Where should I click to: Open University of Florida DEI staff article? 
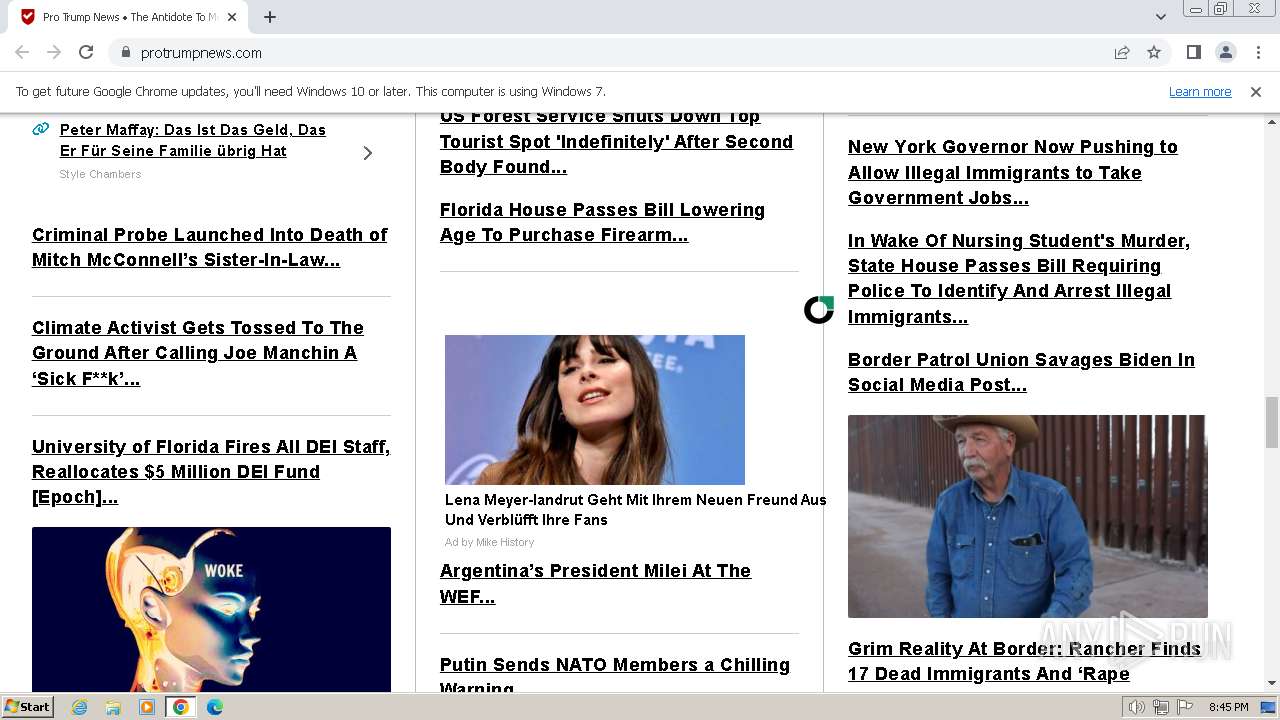click(211, 472)
